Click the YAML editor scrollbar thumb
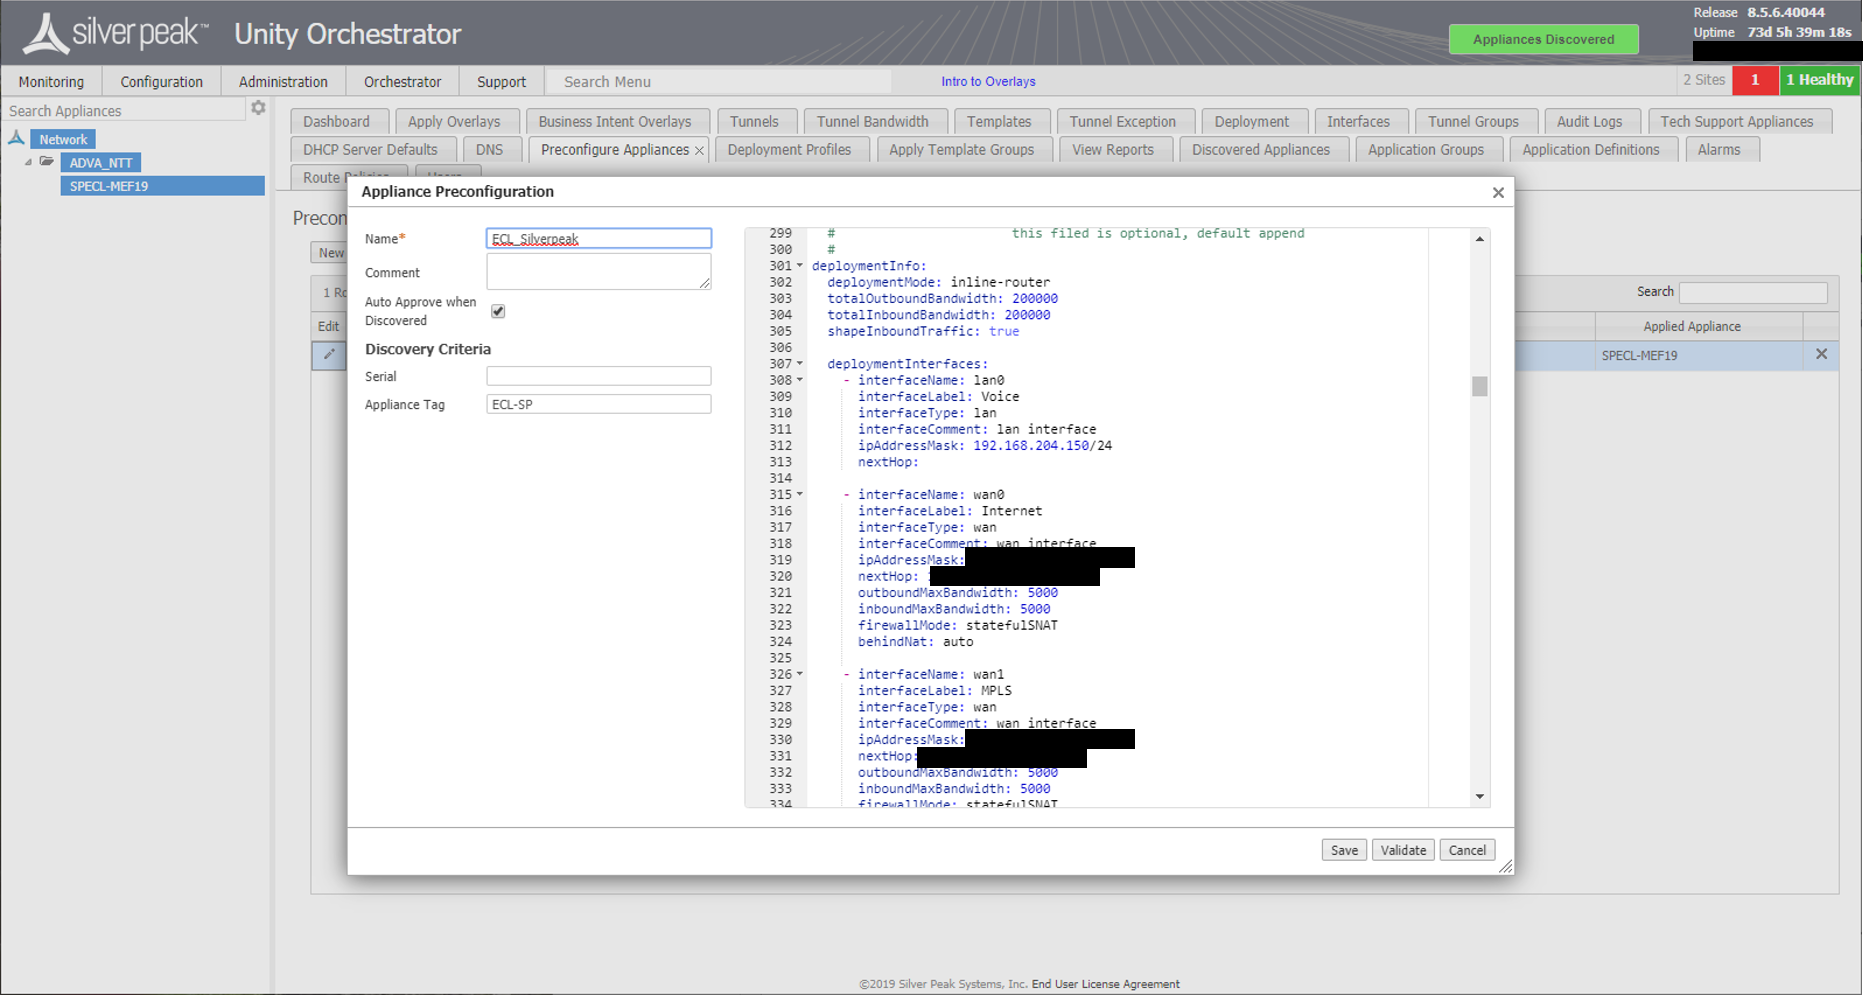1863x995 pixels. pyautogui.click(x=1480, y=386)
